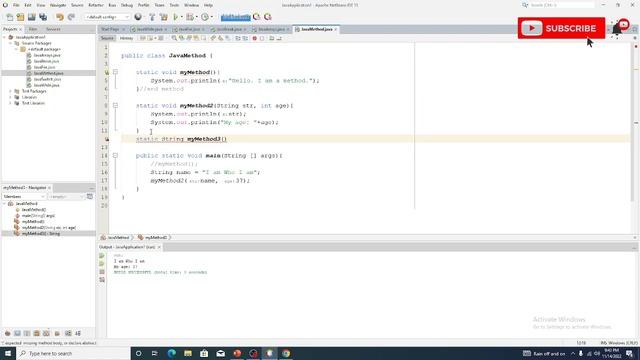
Task: Click the New File toolbar icon
Action: [9, 17]
